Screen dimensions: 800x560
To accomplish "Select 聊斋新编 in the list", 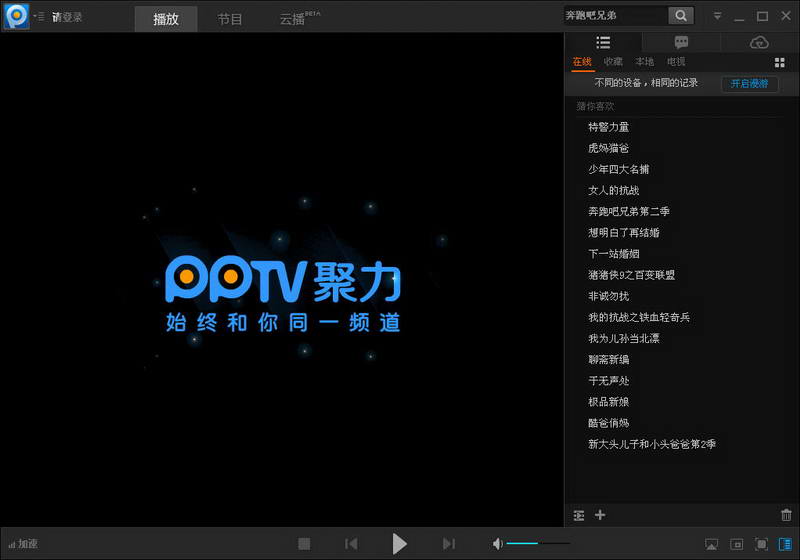I will click(x=609, y=360).
